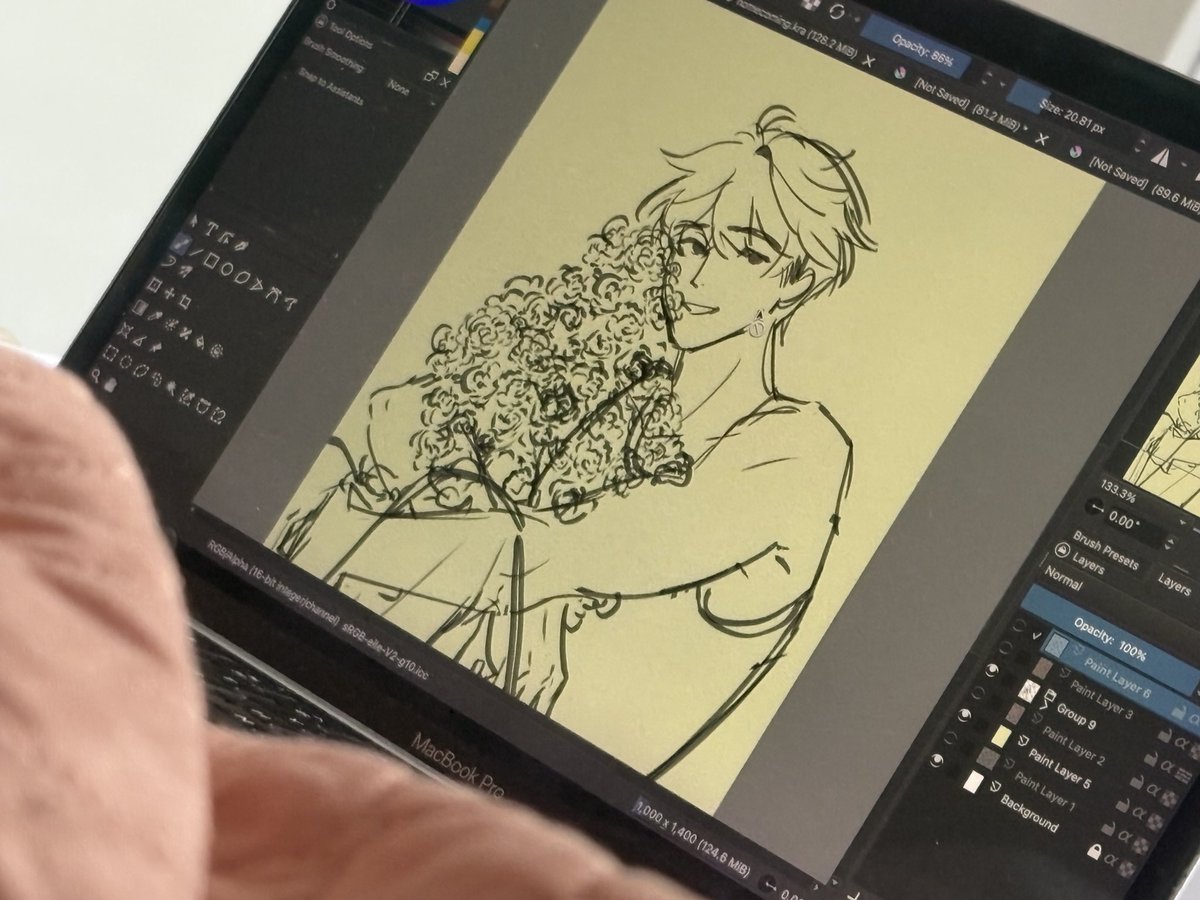Toggle alpha inheritance on Paint Layer 5

(x=1138, y=812)
